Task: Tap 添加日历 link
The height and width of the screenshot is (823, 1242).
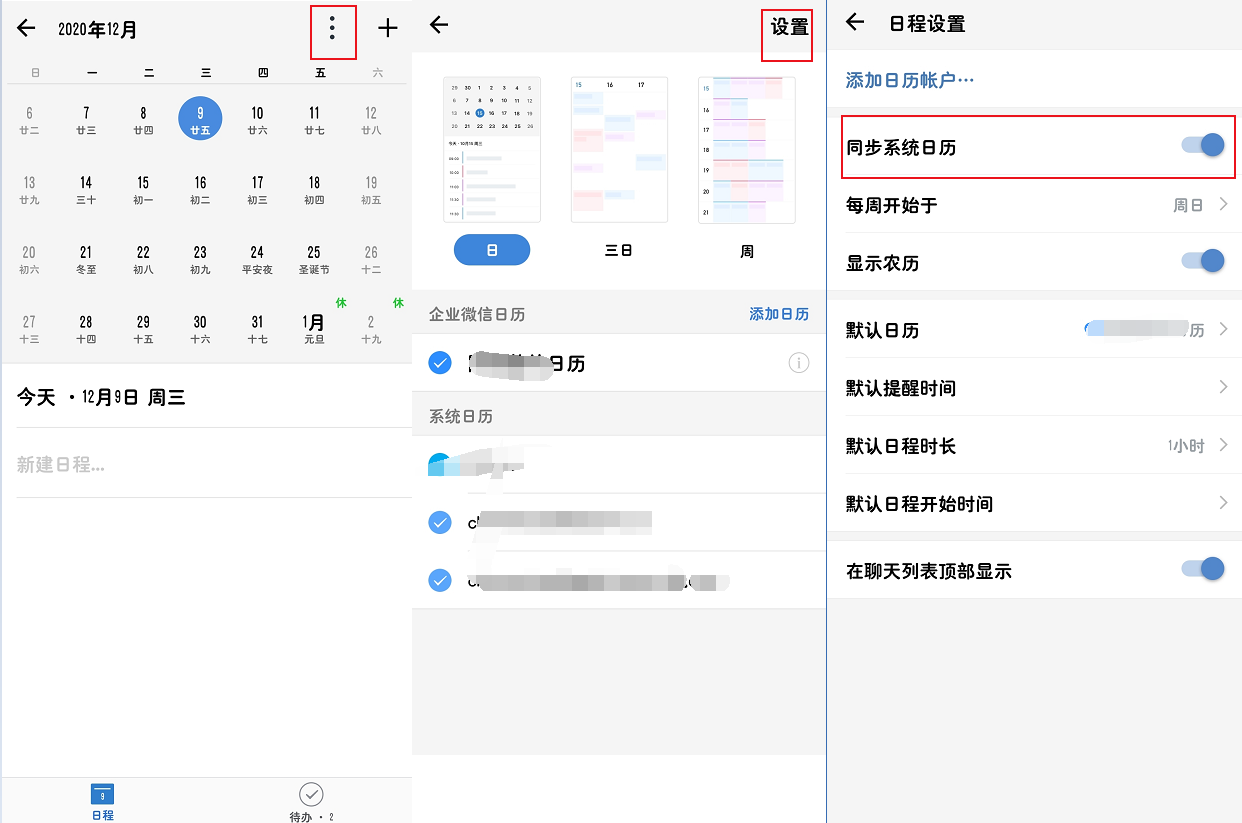Action: click(779, 314)
